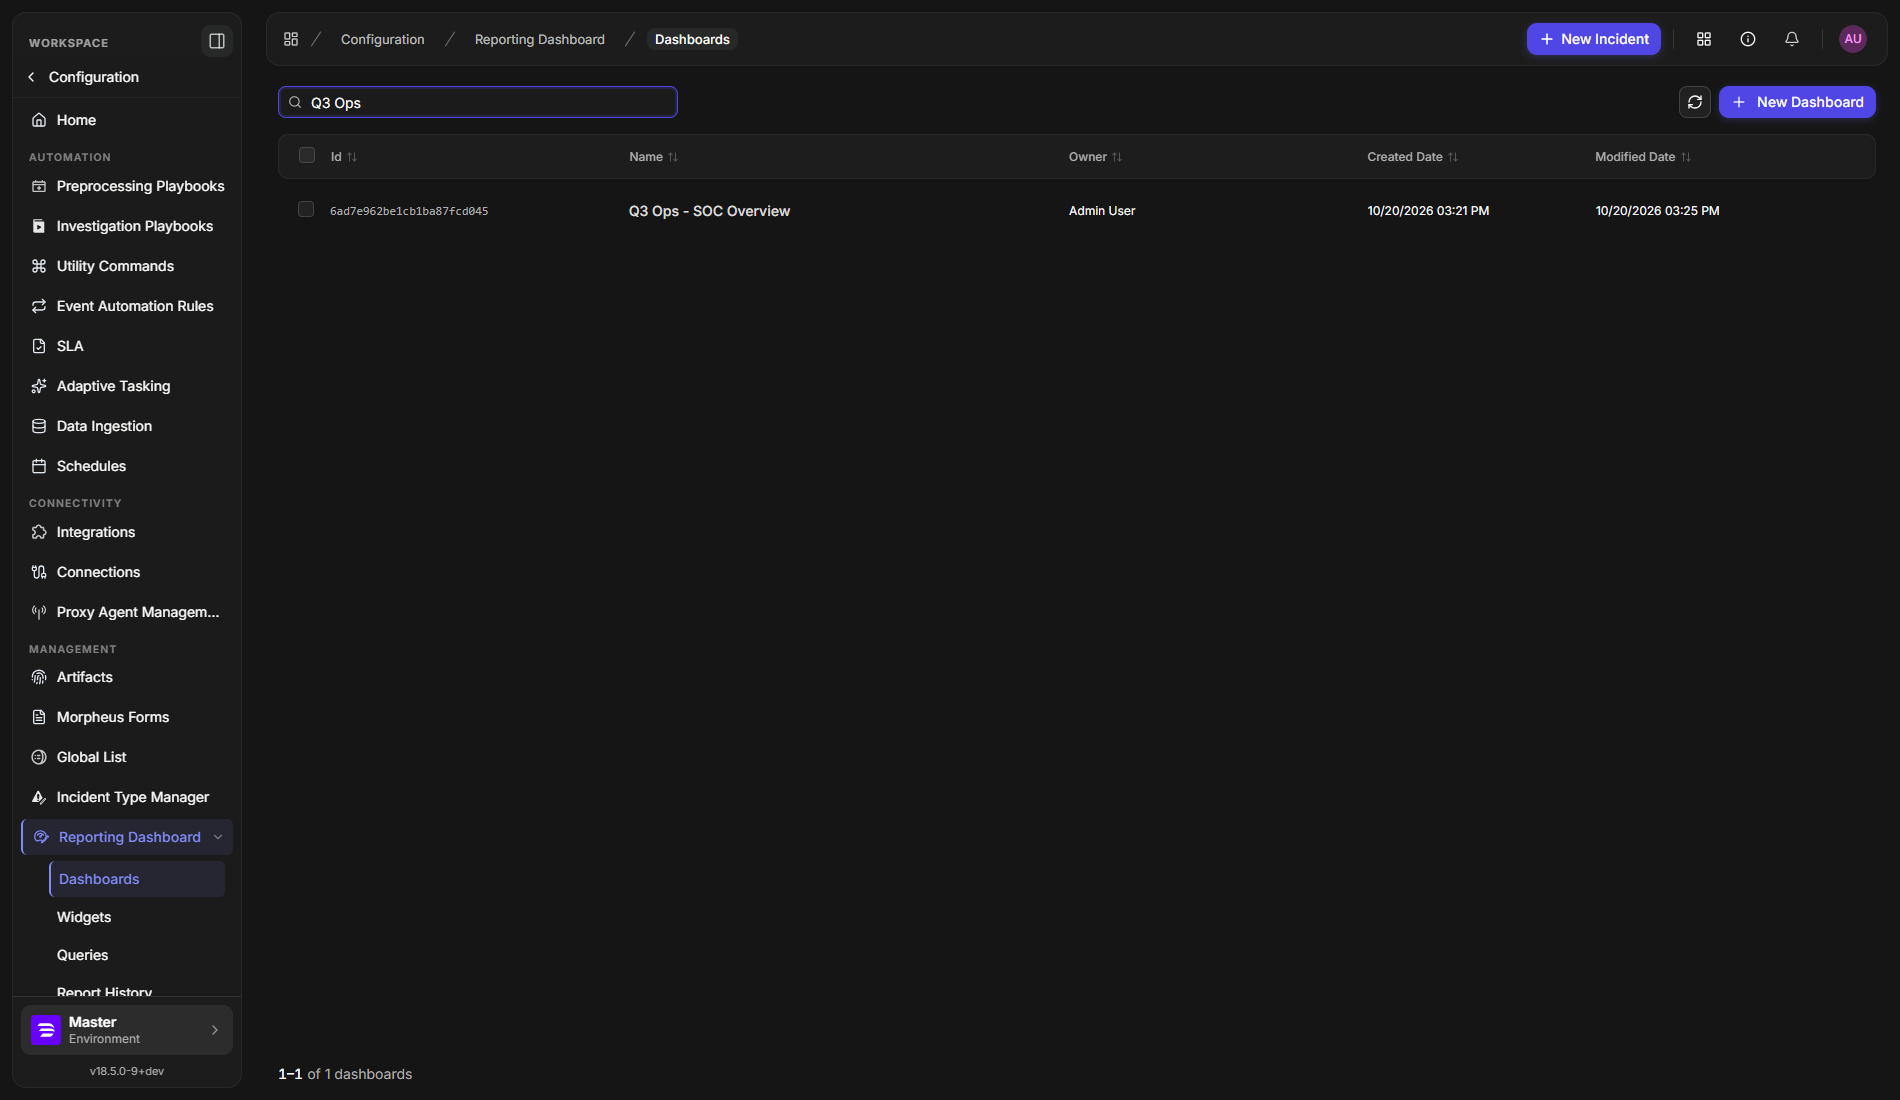Screen dimensions: 1900x1100
Task: Open Global List in sidebar
Action: click(x=127, y=757)
